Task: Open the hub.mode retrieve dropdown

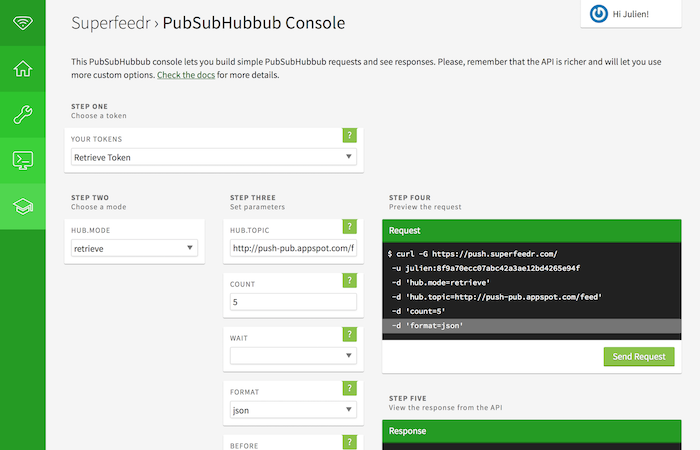Action: [x=134, y=248]
